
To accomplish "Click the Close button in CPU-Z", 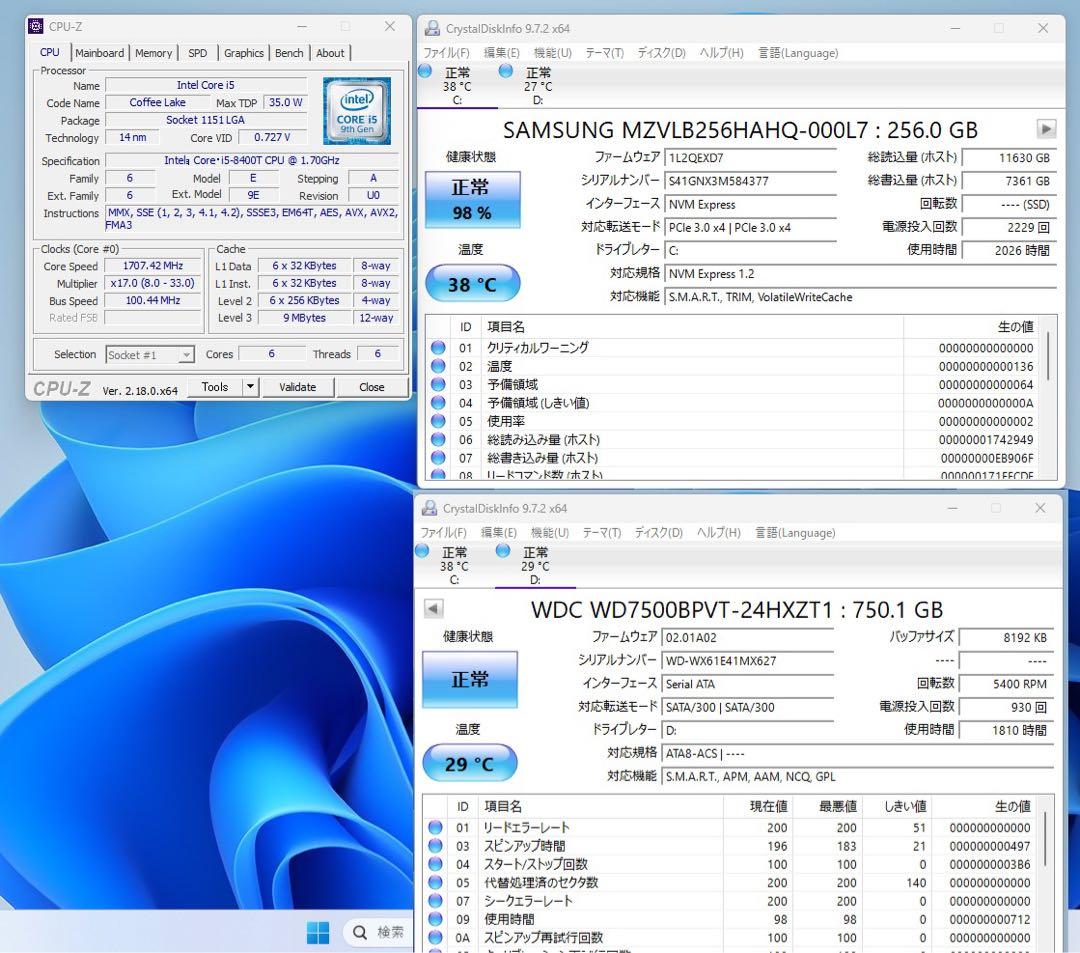I will [x=372, y=387].
